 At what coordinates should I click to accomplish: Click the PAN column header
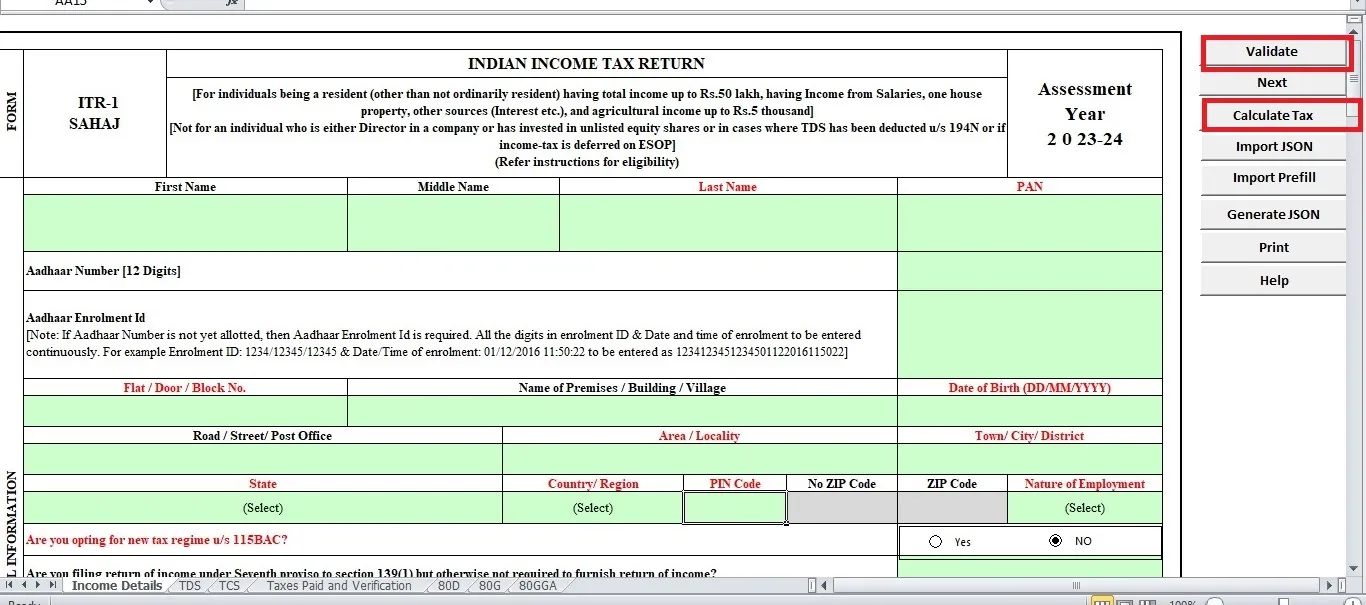coord(1030,187)
